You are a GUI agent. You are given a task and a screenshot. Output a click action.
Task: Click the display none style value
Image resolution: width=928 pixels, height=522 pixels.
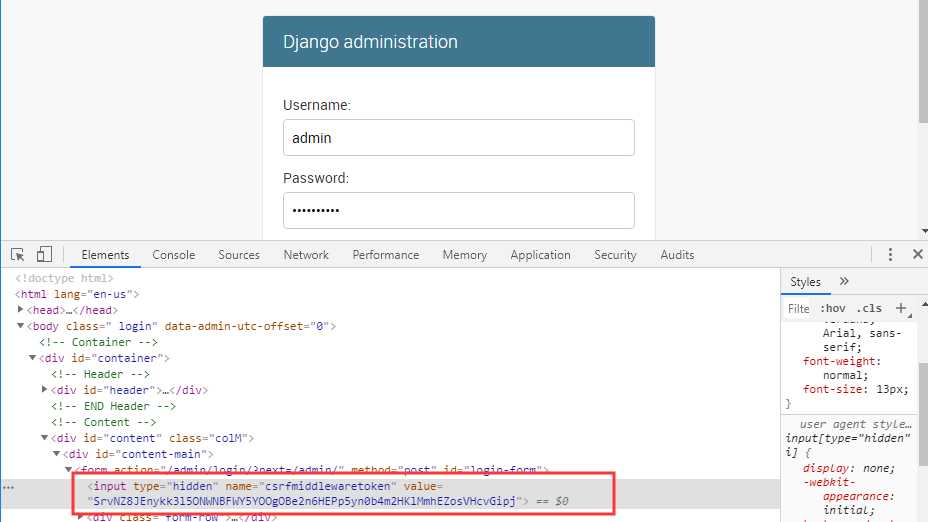pyautogui.click(x=876, y=468)
